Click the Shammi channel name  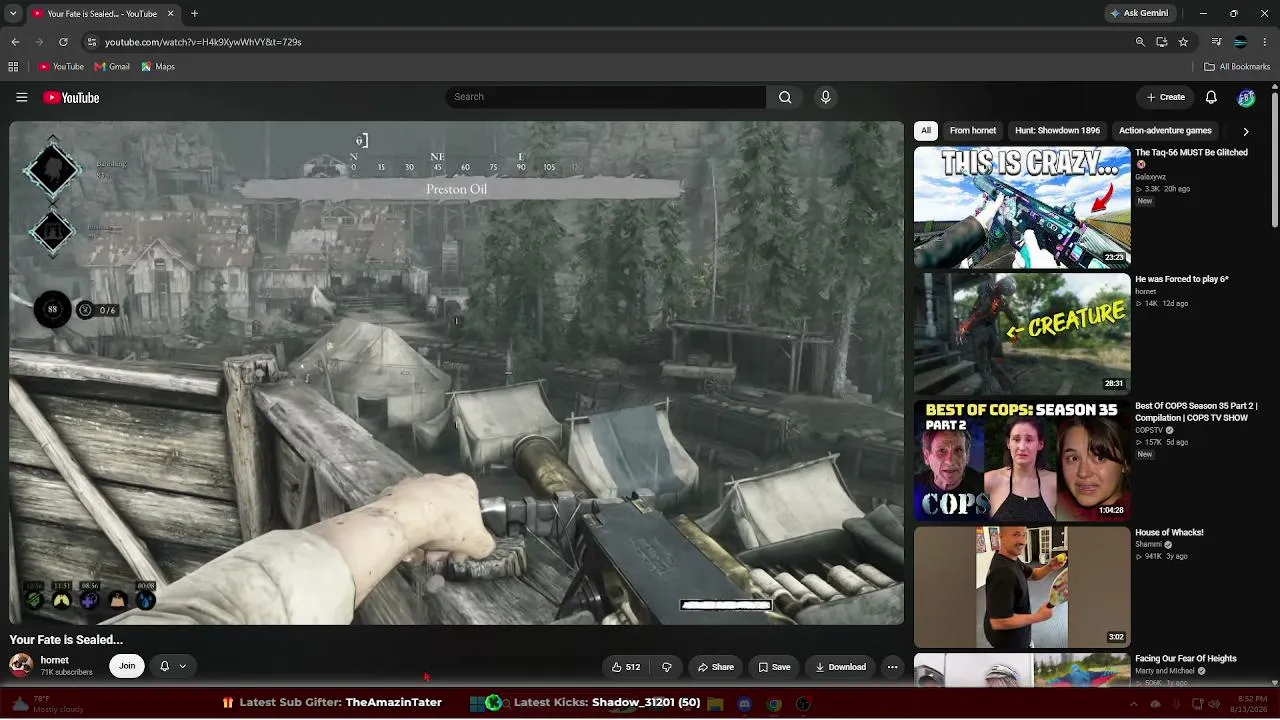pos(1149,544)
